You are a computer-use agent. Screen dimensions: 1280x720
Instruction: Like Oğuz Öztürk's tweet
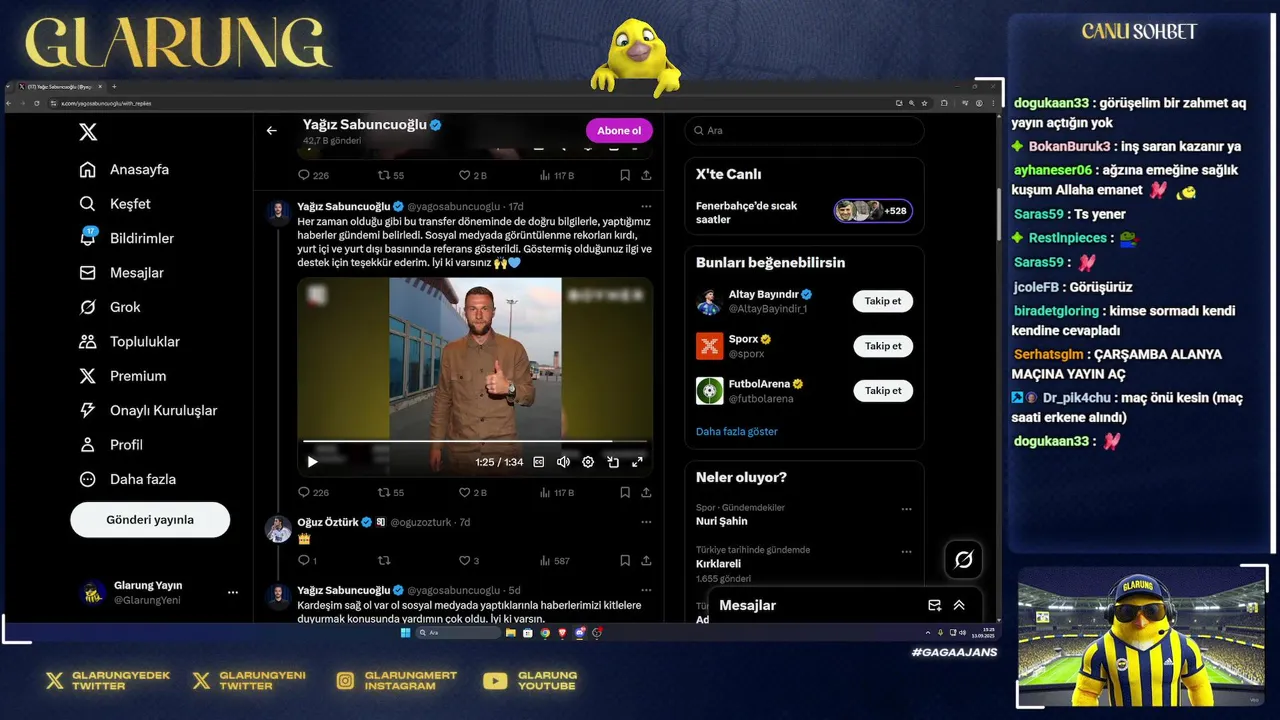coord(469,561)
